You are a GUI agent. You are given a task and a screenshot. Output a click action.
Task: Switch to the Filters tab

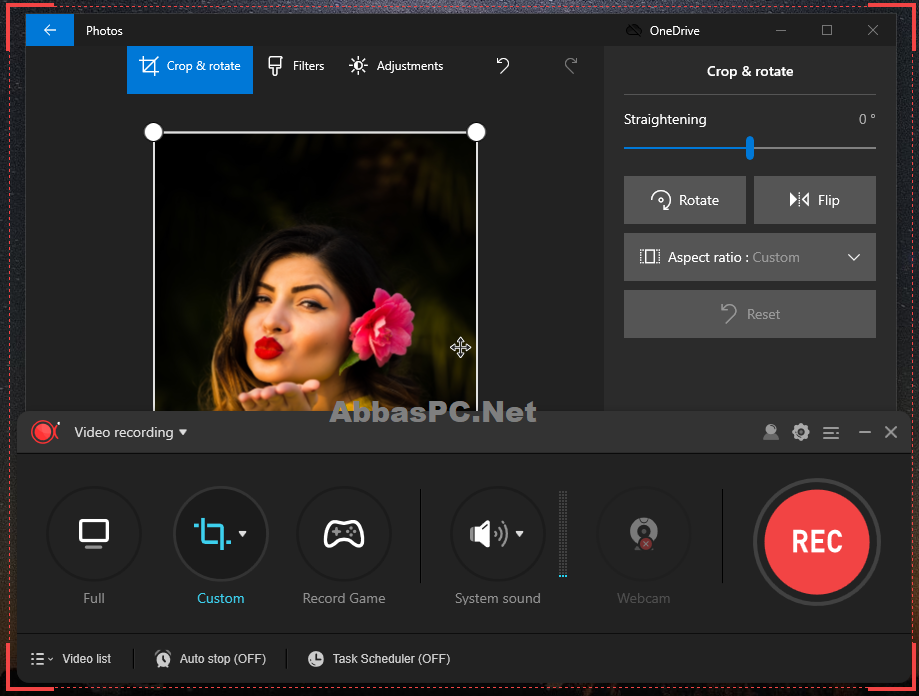click(x=296, y=66)
